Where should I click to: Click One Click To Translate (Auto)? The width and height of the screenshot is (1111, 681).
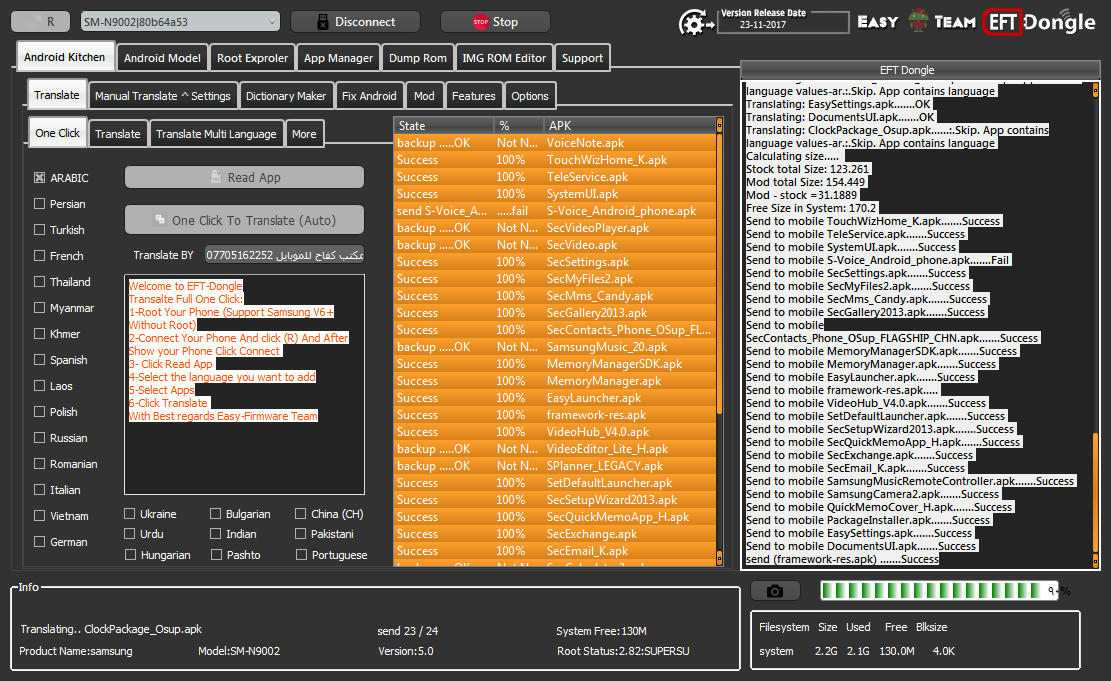point(244,220)
